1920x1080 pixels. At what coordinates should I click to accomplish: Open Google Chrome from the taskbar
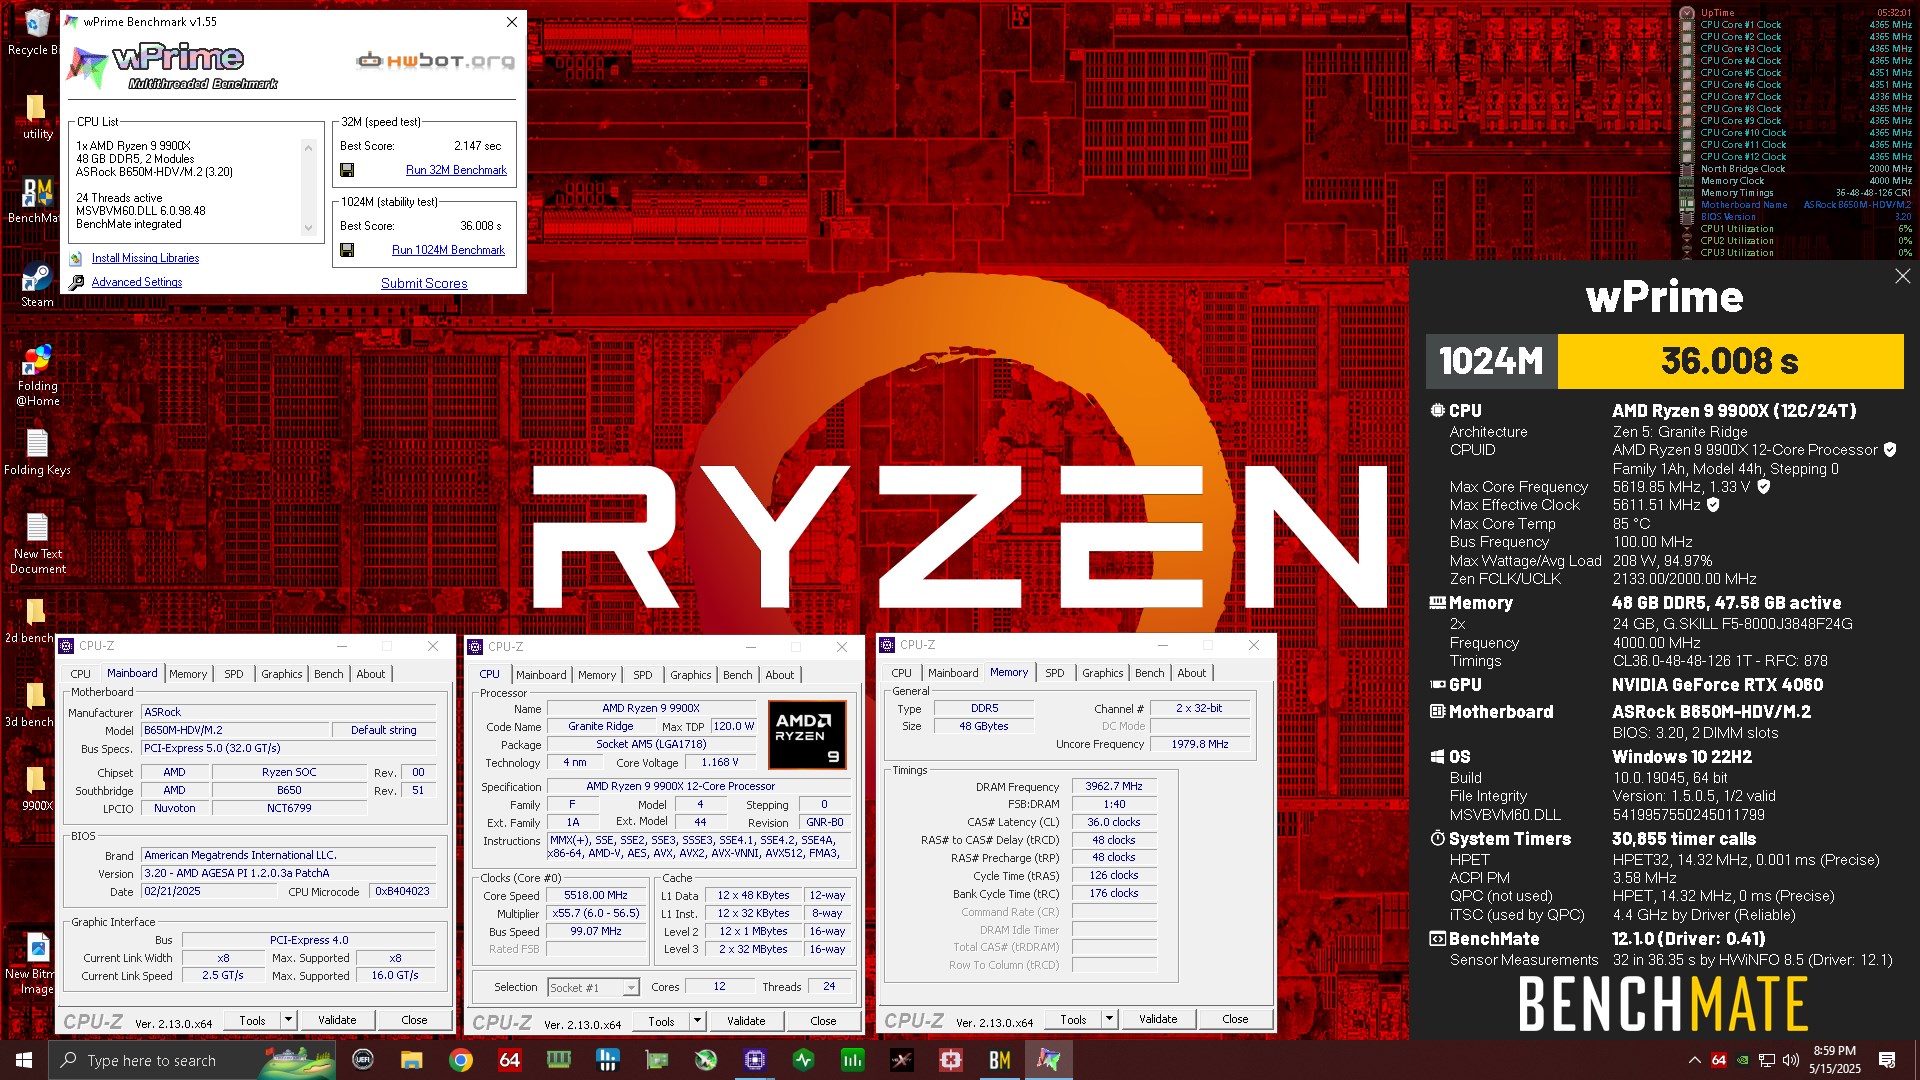tap(460, 1060)
